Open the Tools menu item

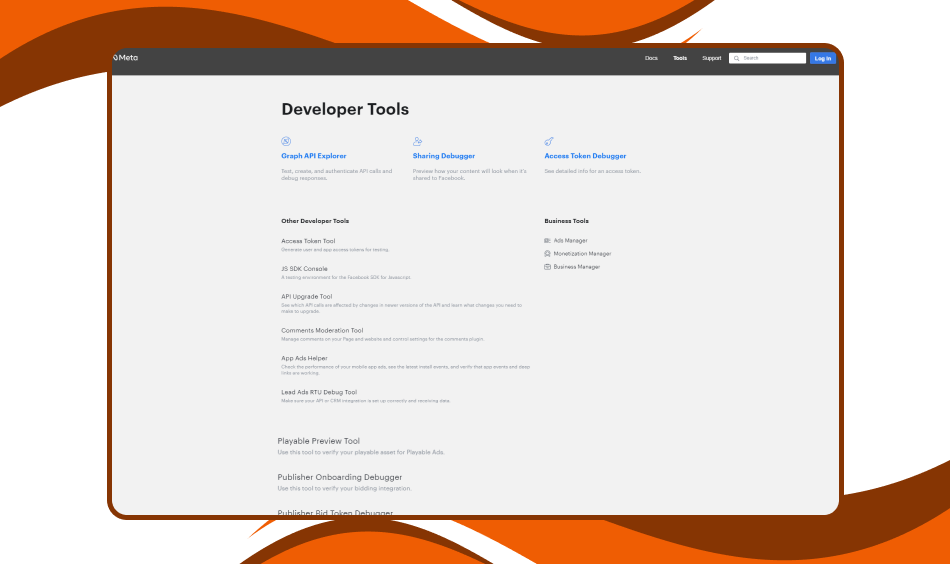[680, 58]
